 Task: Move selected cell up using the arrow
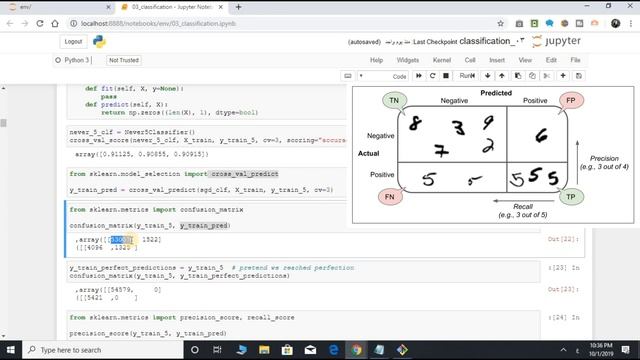tap(502, 76)
